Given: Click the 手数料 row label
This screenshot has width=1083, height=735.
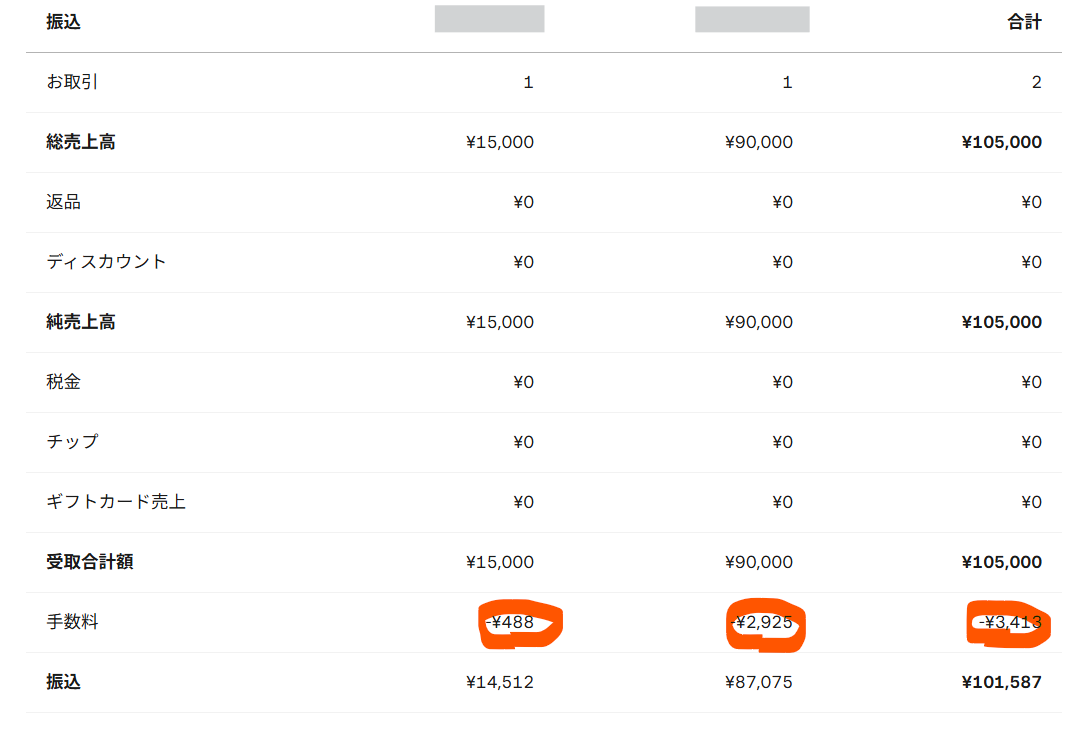Looking at the screenshot, I should coord(72,622).
